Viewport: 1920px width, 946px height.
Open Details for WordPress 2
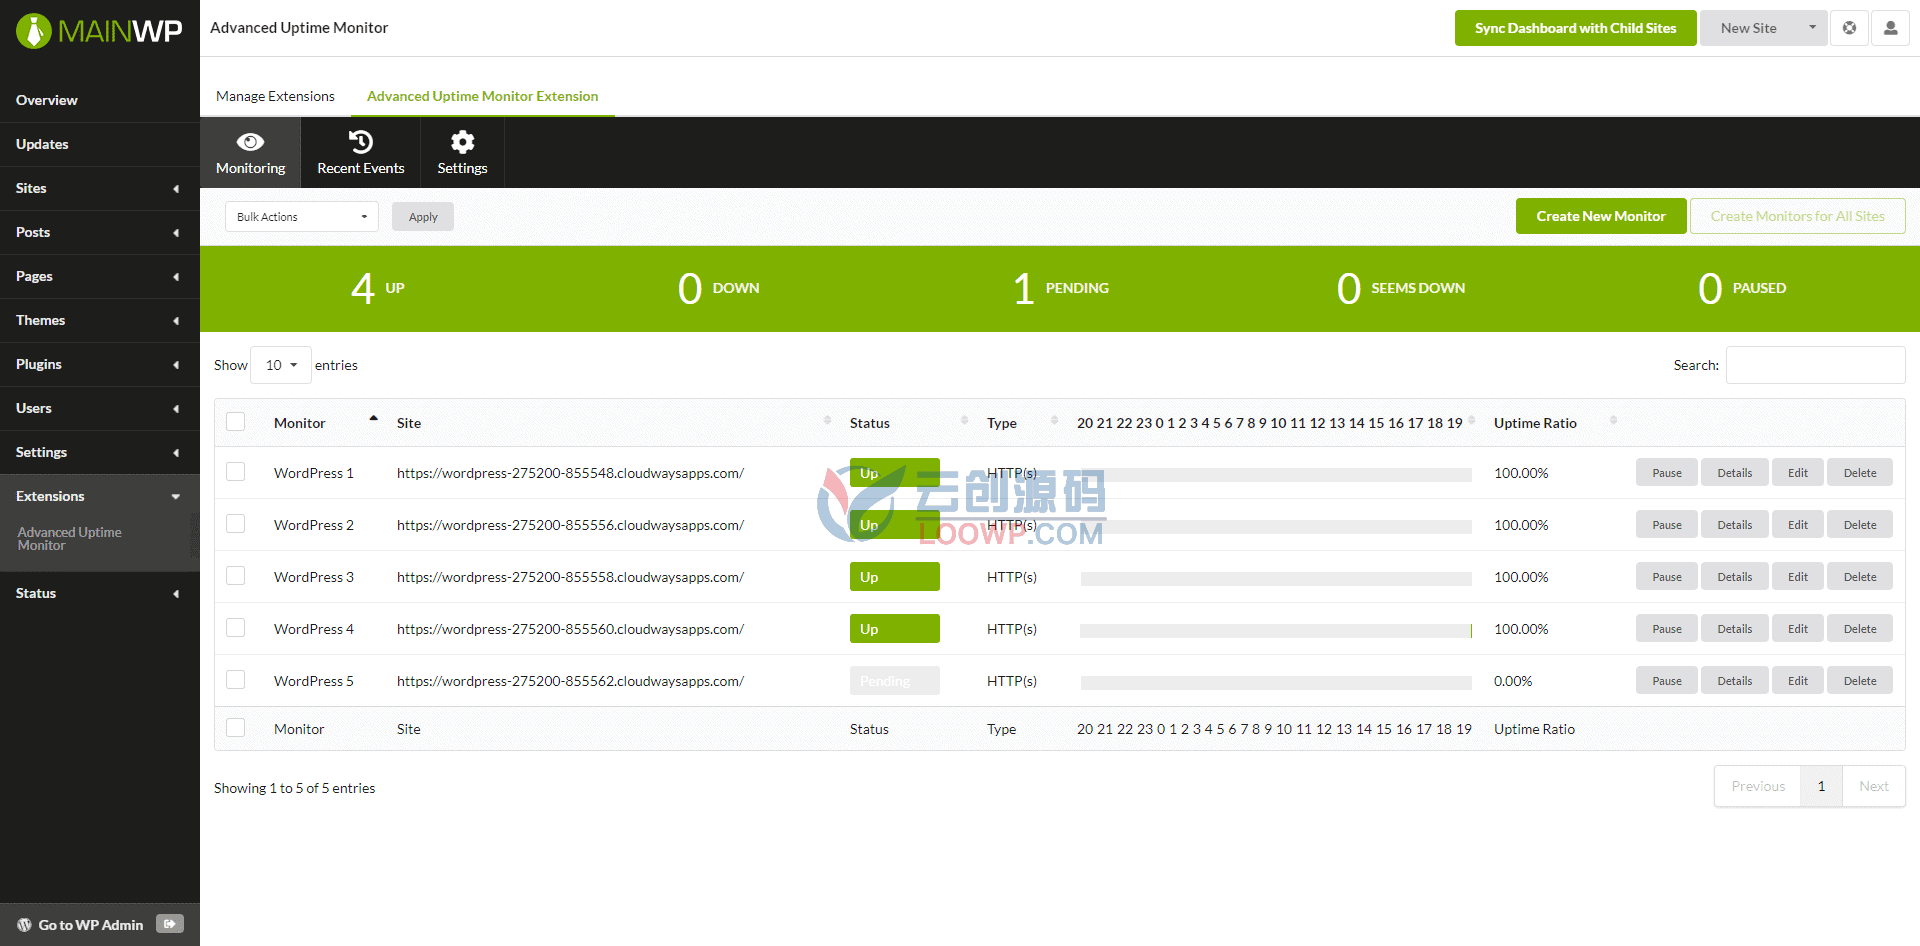pyautogui.click(x=1734, y=525)
